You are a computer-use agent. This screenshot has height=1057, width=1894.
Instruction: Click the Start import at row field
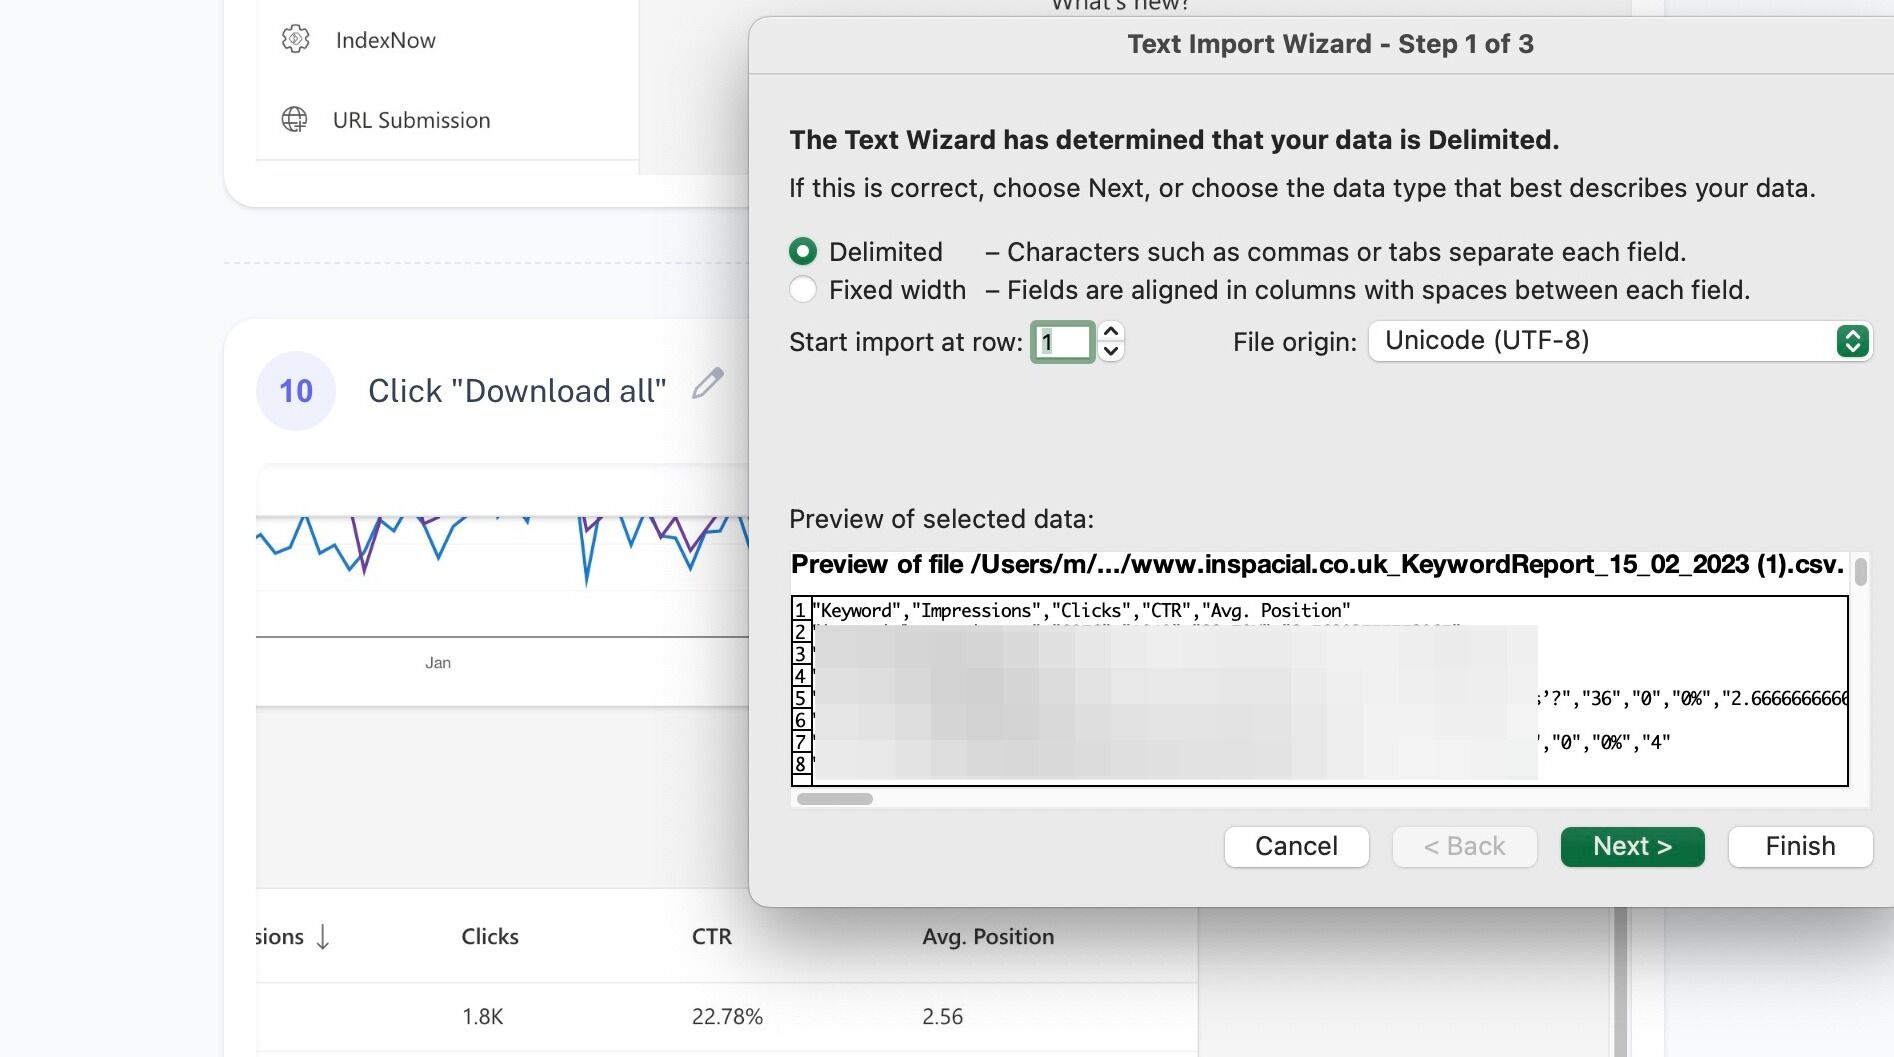click(1063, 342)
